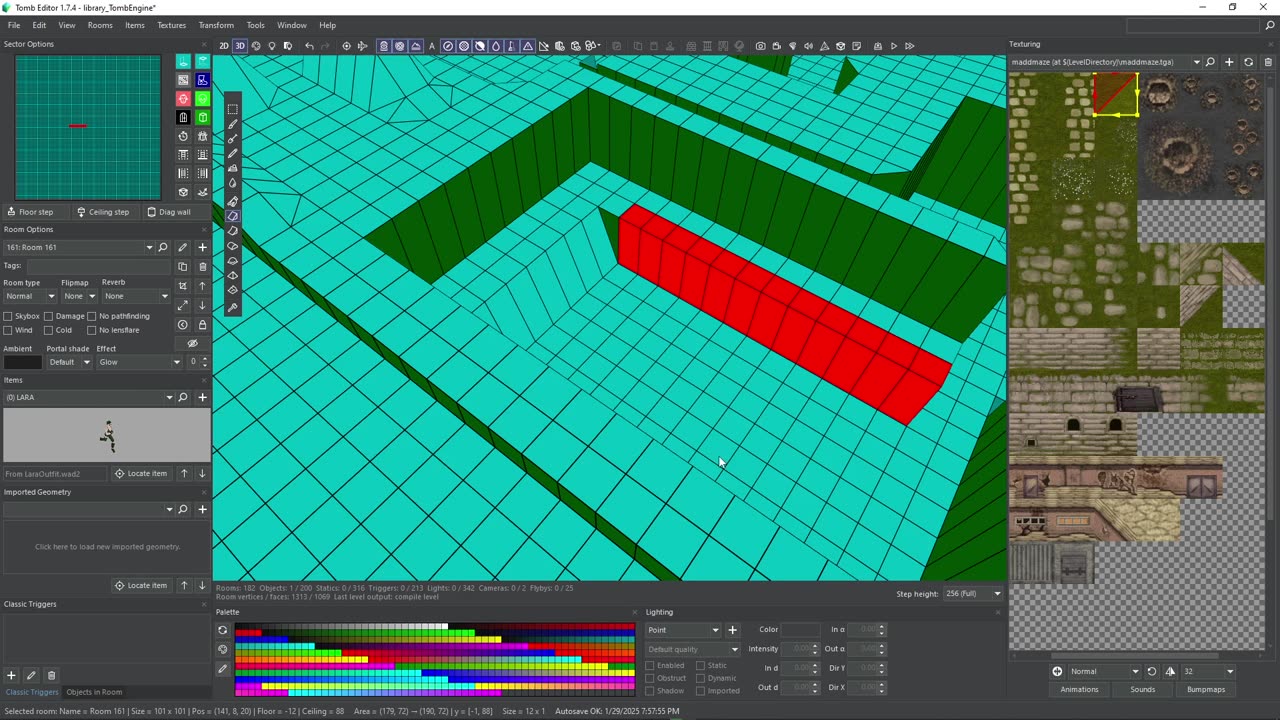The height and width of the screenshot is (720, 1280).
Task: Click the lighting Color swatch
Action: tap(801, 630)
